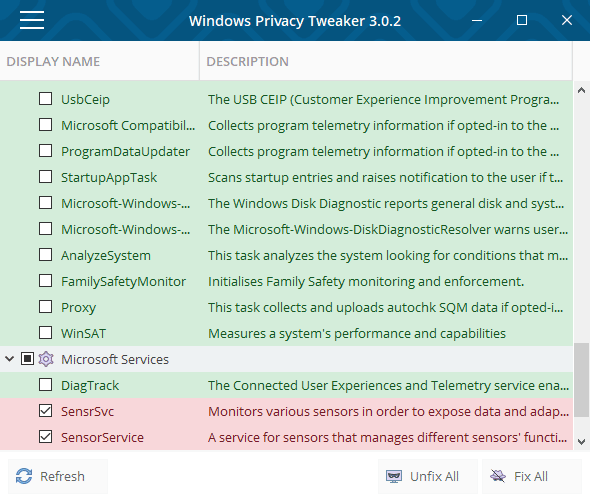Maximize the Windows Privacy Tweaker window
590x501 pixels.
(522, 20)
